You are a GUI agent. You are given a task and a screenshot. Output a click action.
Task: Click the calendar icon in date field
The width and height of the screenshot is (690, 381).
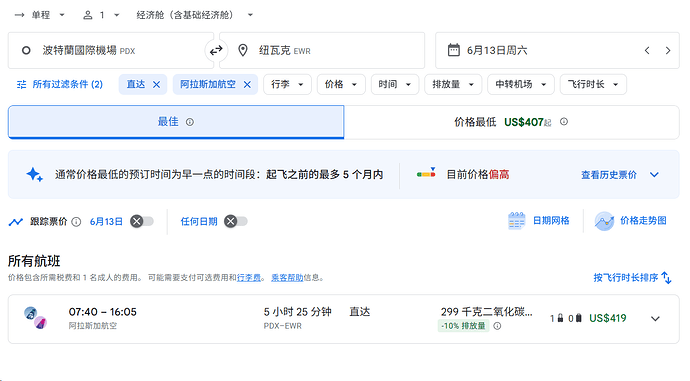[x=454, y=50]
